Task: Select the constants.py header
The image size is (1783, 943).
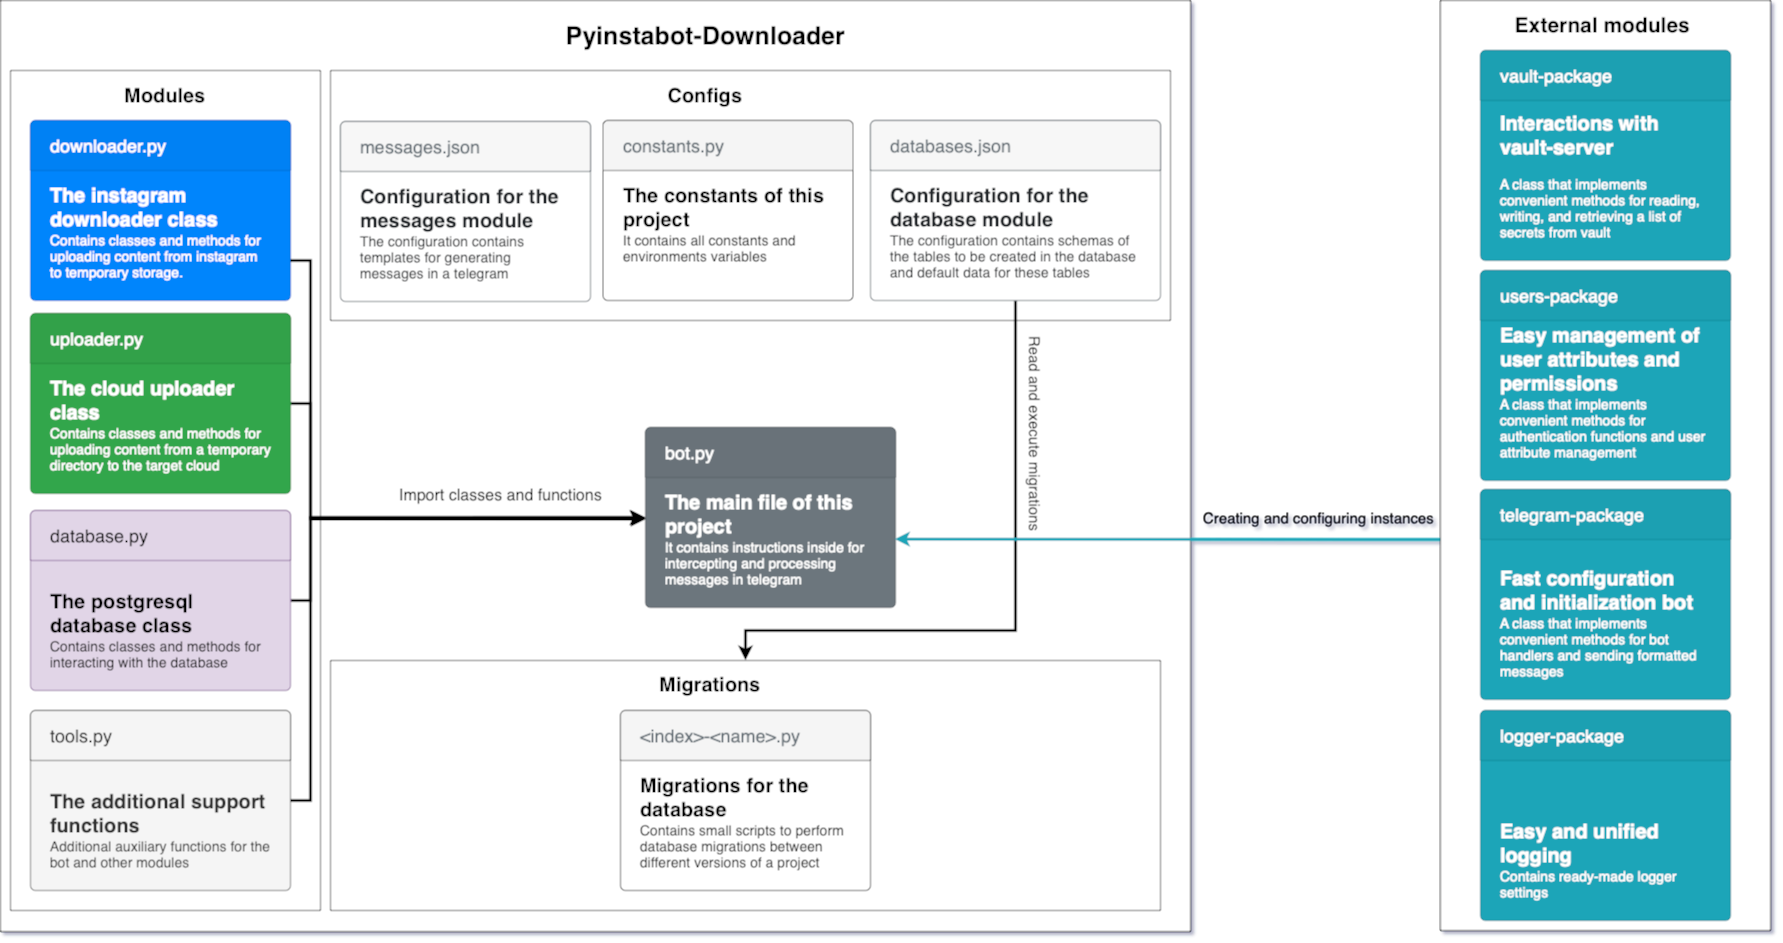Action: click(728, 146)
